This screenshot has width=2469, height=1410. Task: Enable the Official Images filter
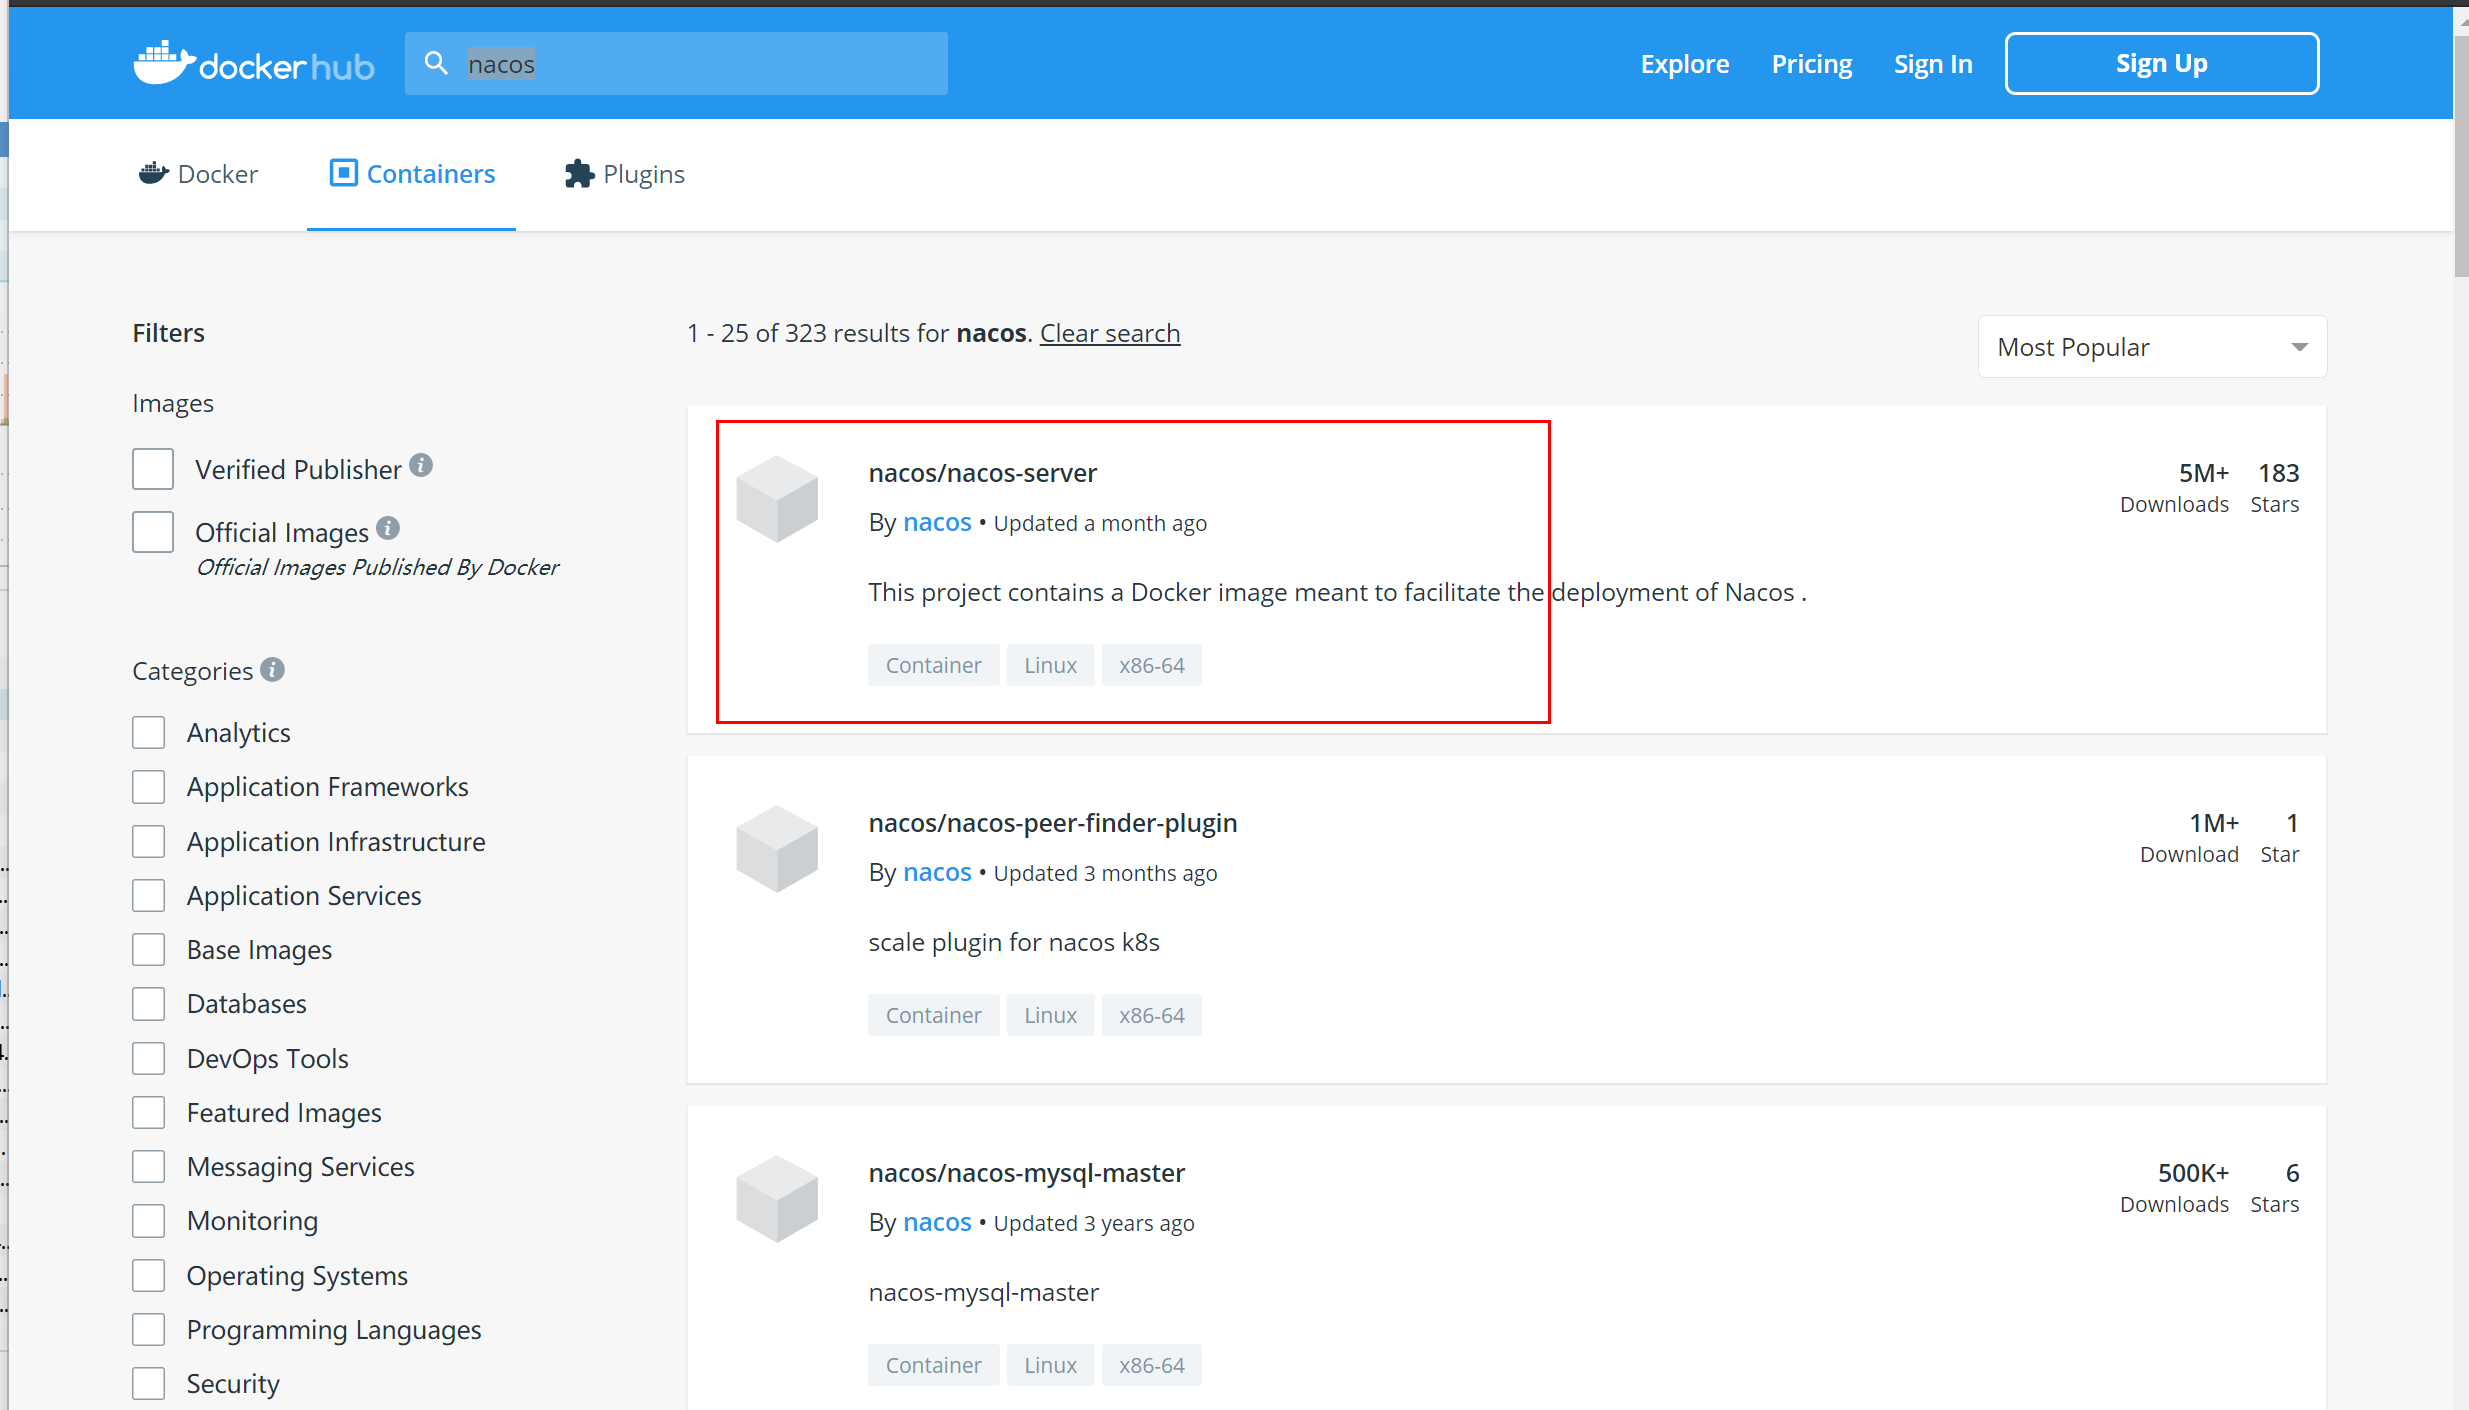[x=152, y=531]
